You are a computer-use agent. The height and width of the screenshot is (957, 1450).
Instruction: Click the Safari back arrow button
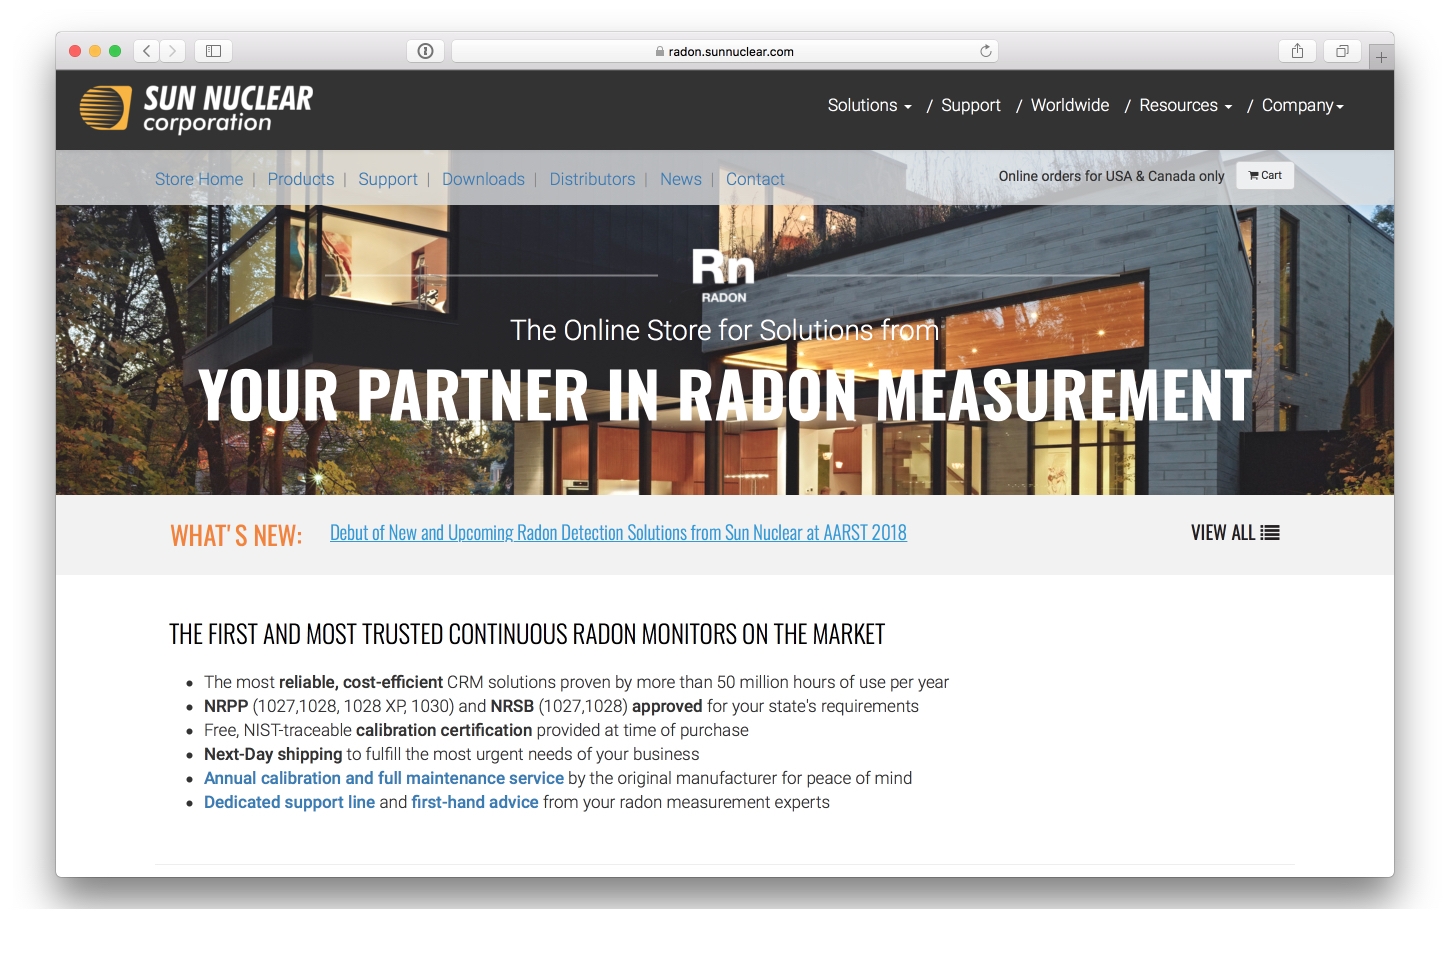point(147,51)
